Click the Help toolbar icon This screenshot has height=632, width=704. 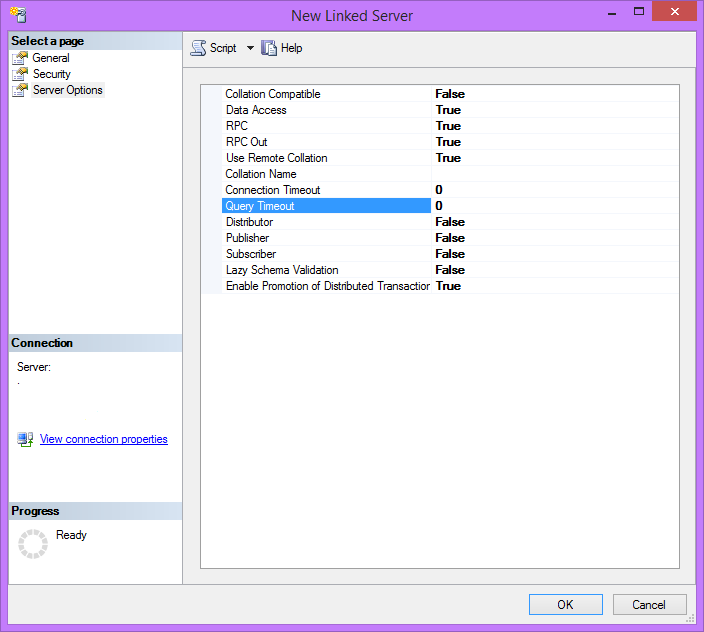point(268,48)
